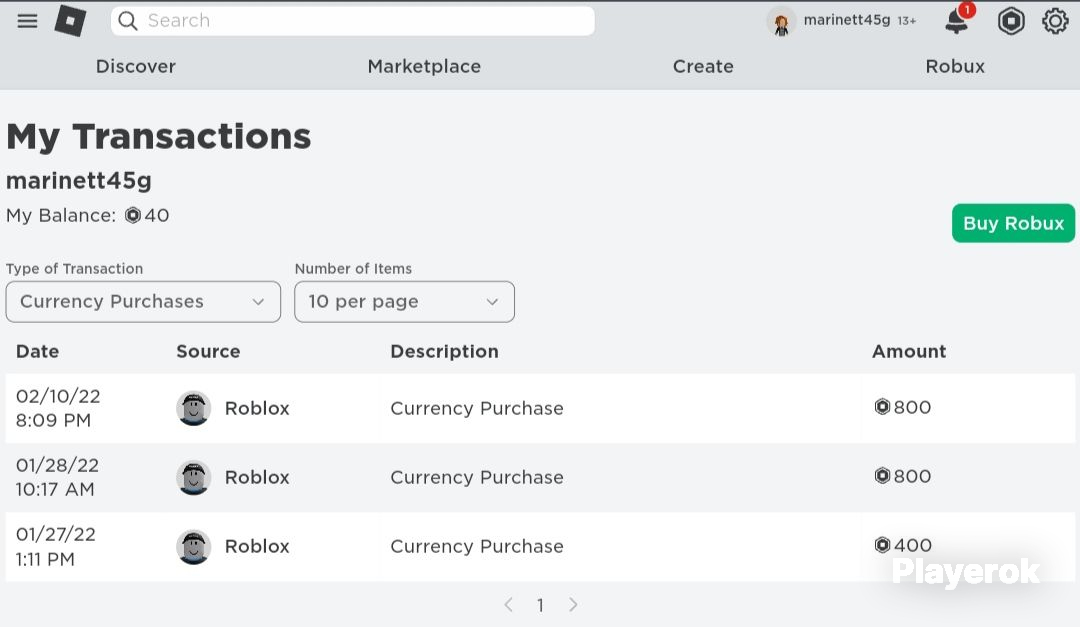This screenshot has height=627, width=1080.
Task: Click the date 01/27/22 1:11 PM
Action: pyautogui.click(x=55, y=546)
